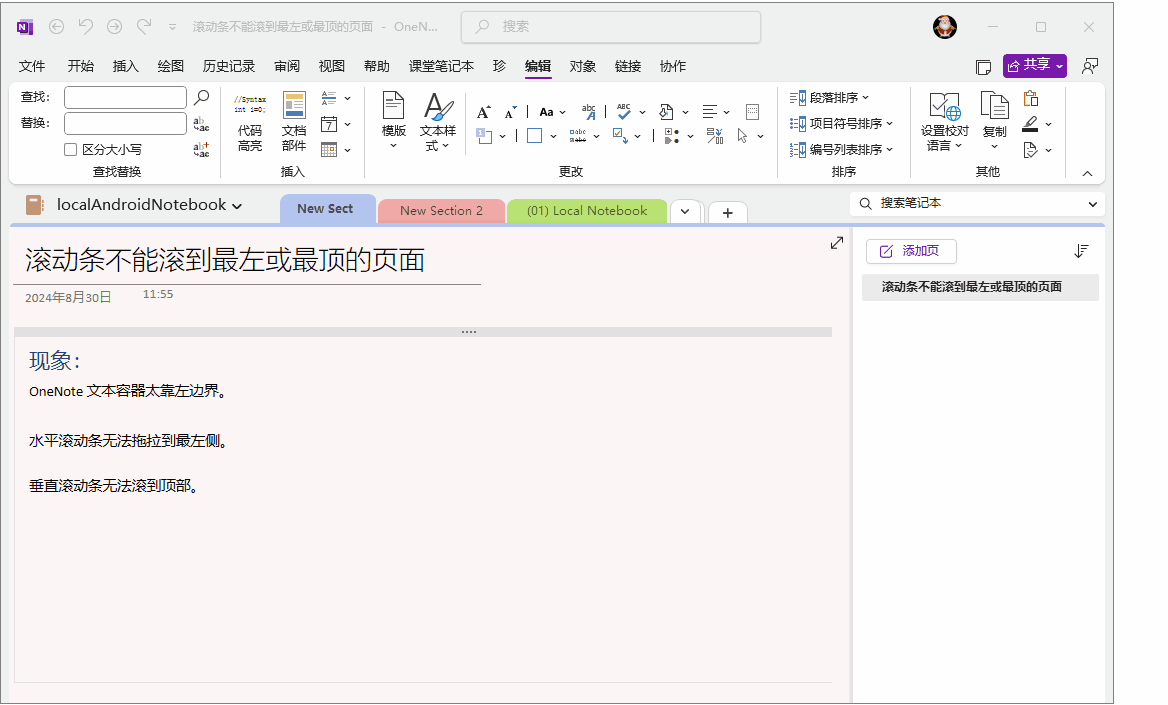Screen dimensions: 1168x705
Task: Click the paragraph alignment lines icon
Action: (710, 112)
